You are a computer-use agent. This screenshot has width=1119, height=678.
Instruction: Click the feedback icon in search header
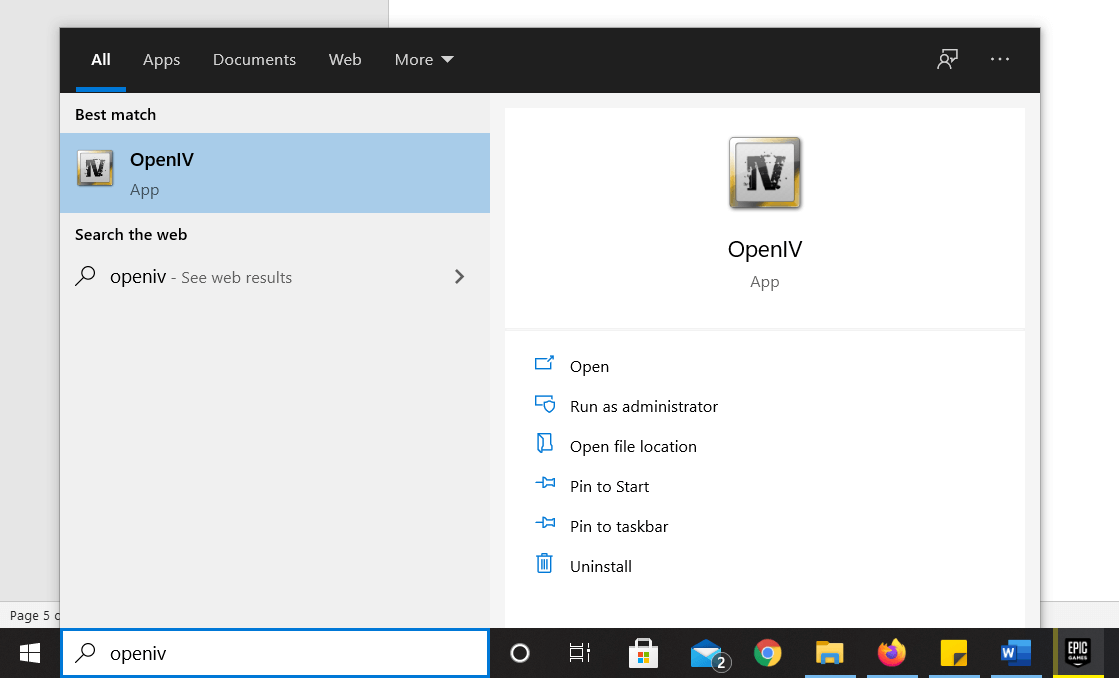tap(946, 59)
